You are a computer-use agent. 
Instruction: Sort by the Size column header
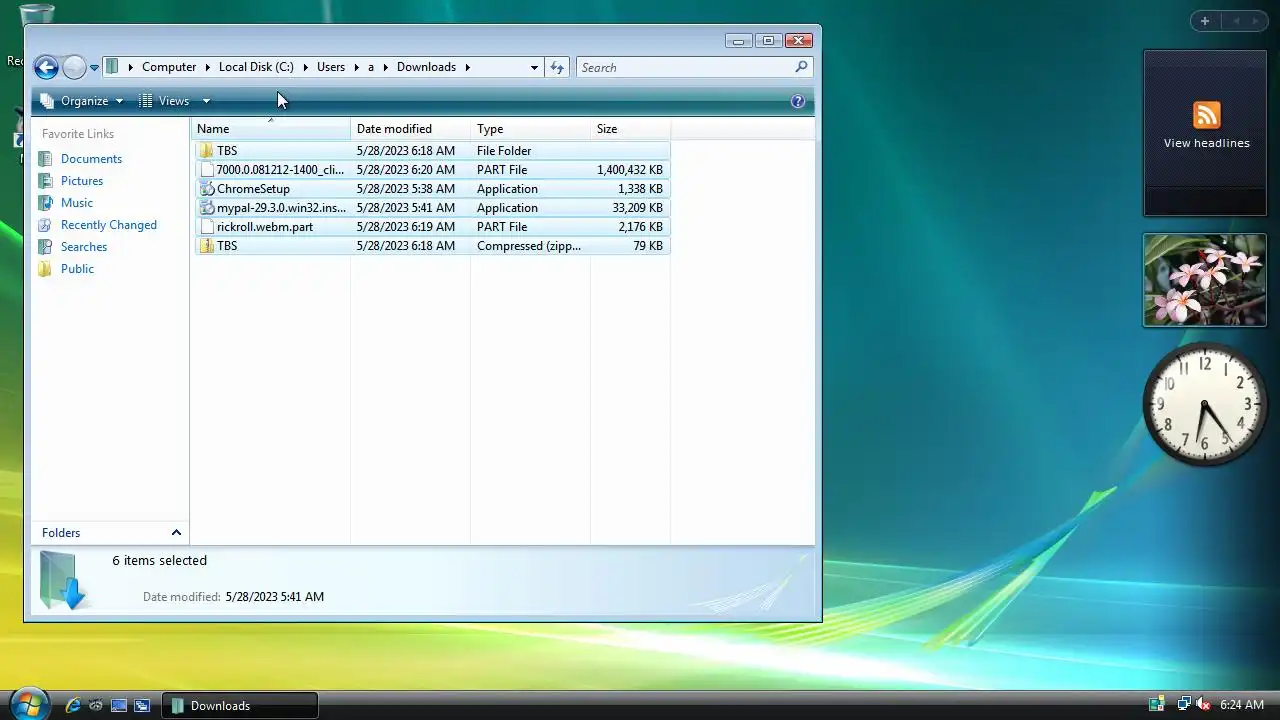pyautogui.click(x=630, y=129)
